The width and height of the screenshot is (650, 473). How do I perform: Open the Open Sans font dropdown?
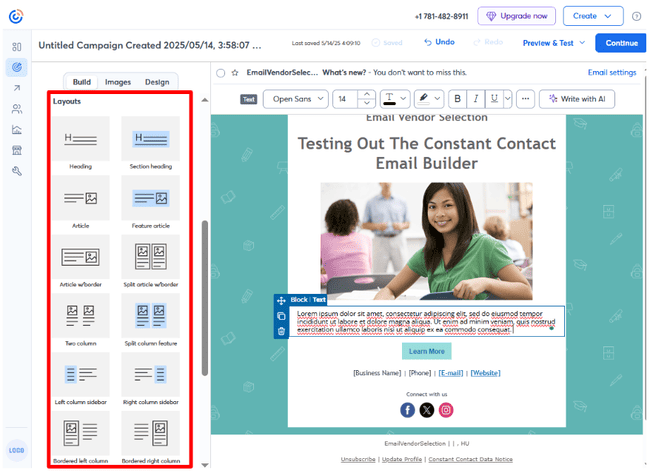coord(296,99)
